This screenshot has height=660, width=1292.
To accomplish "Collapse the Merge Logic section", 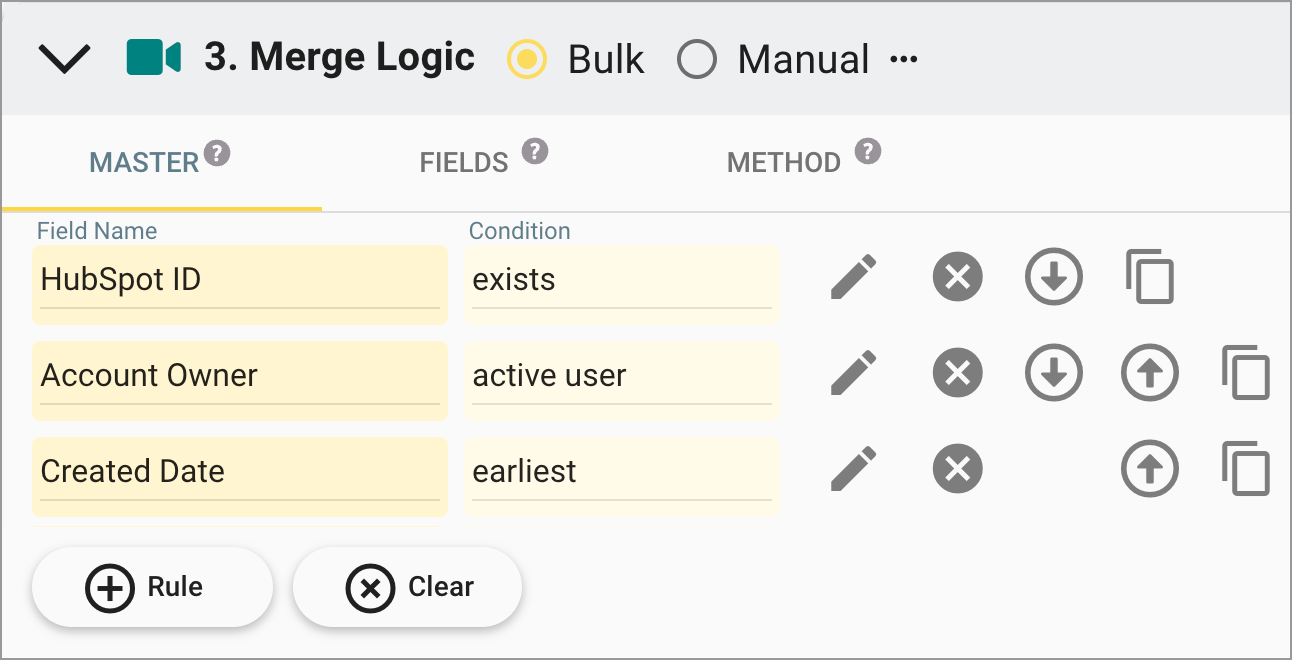I will point(64,58).
